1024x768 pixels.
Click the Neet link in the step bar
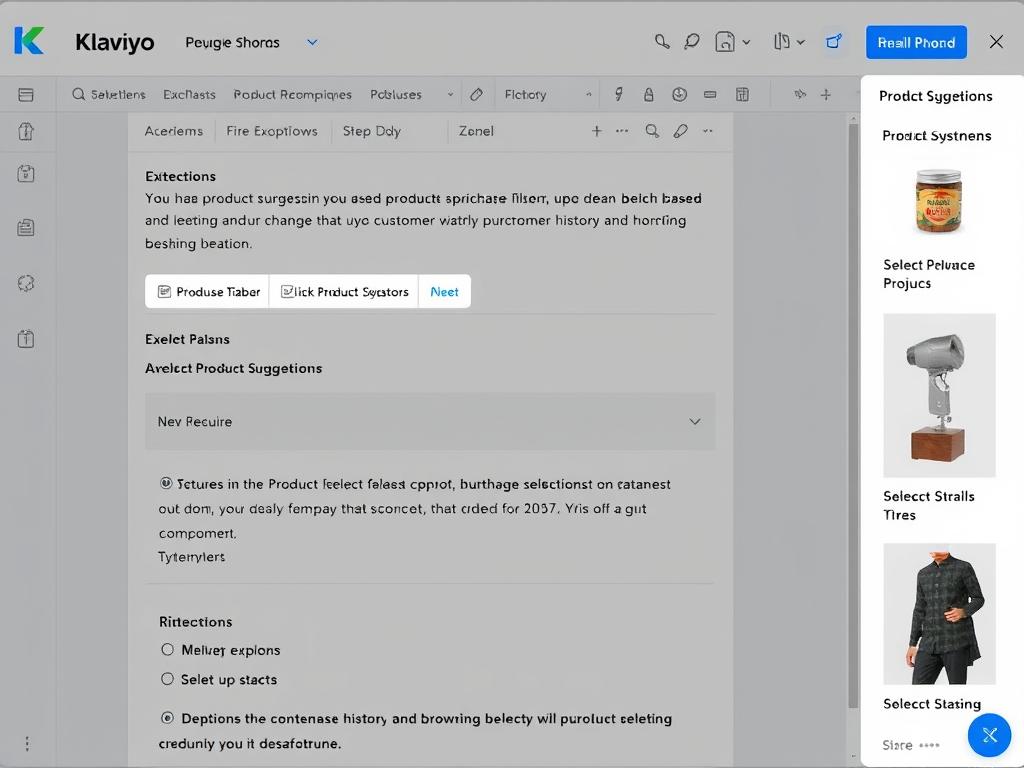pos(444,291)
